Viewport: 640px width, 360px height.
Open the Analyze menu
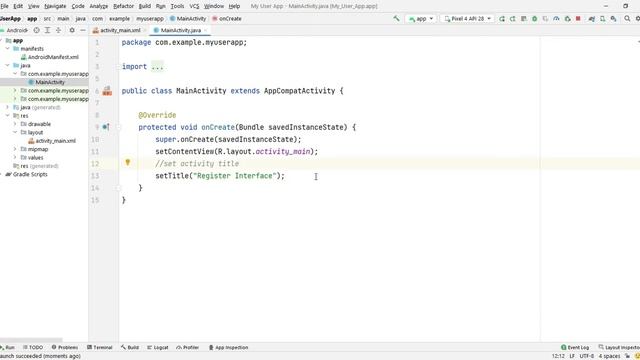tap(98, 6)
